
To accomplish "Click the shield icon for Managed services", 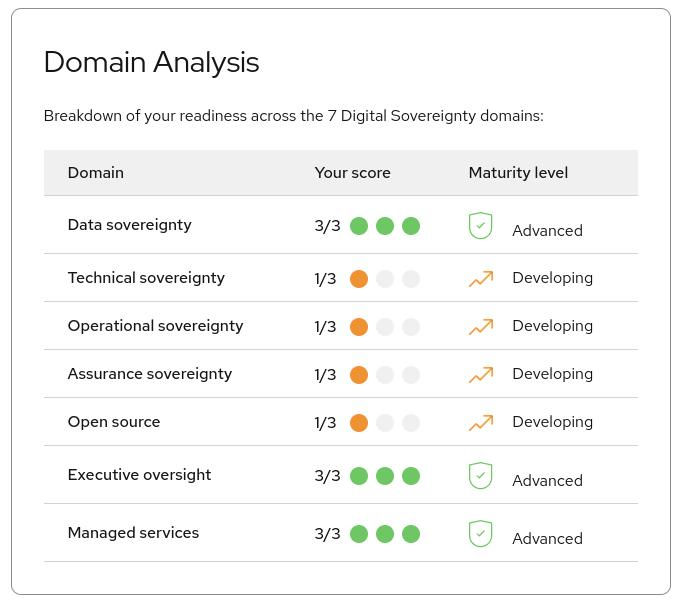I will point(480,534).
